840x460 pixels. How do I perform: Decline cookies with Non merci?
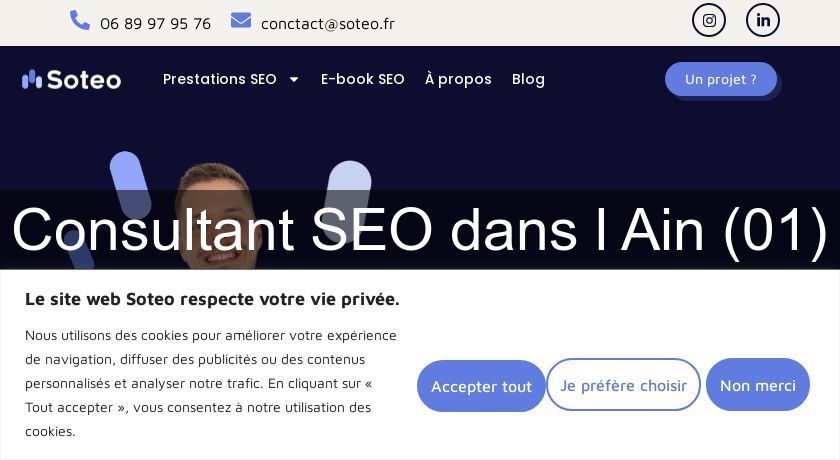758,385
